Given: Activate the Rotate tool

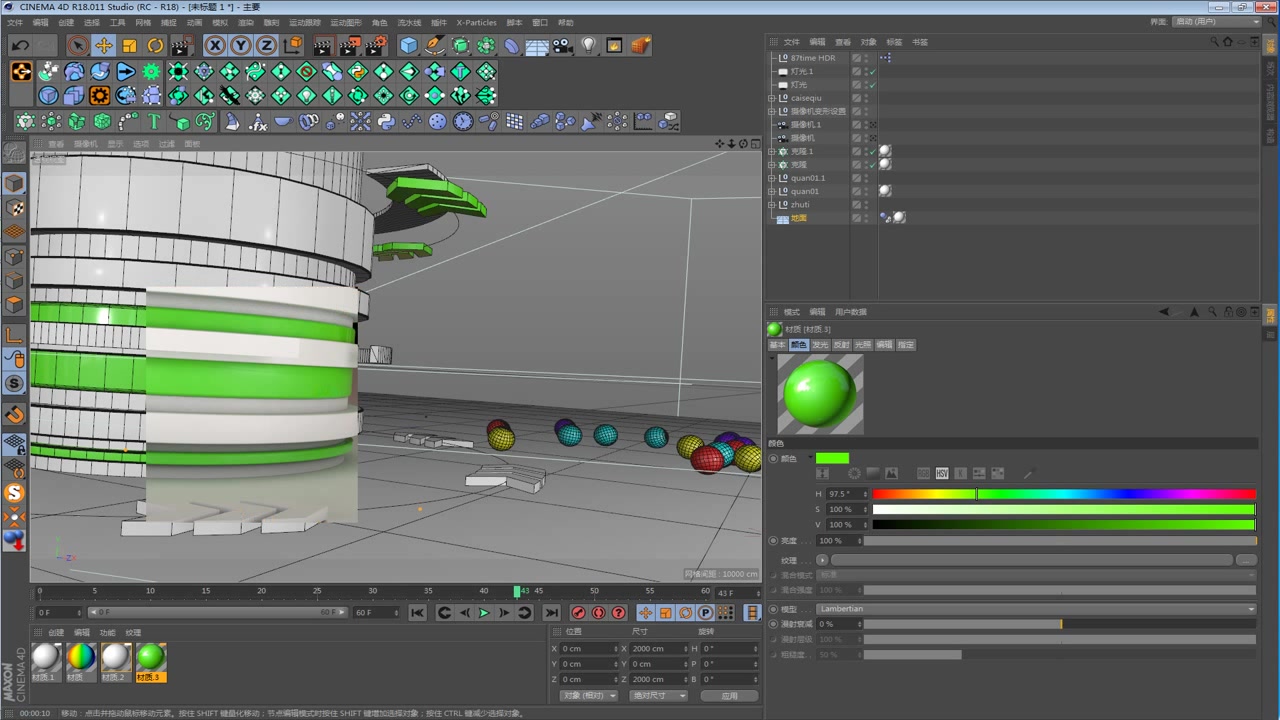Looking at the screenshot, I should point(156,45).
